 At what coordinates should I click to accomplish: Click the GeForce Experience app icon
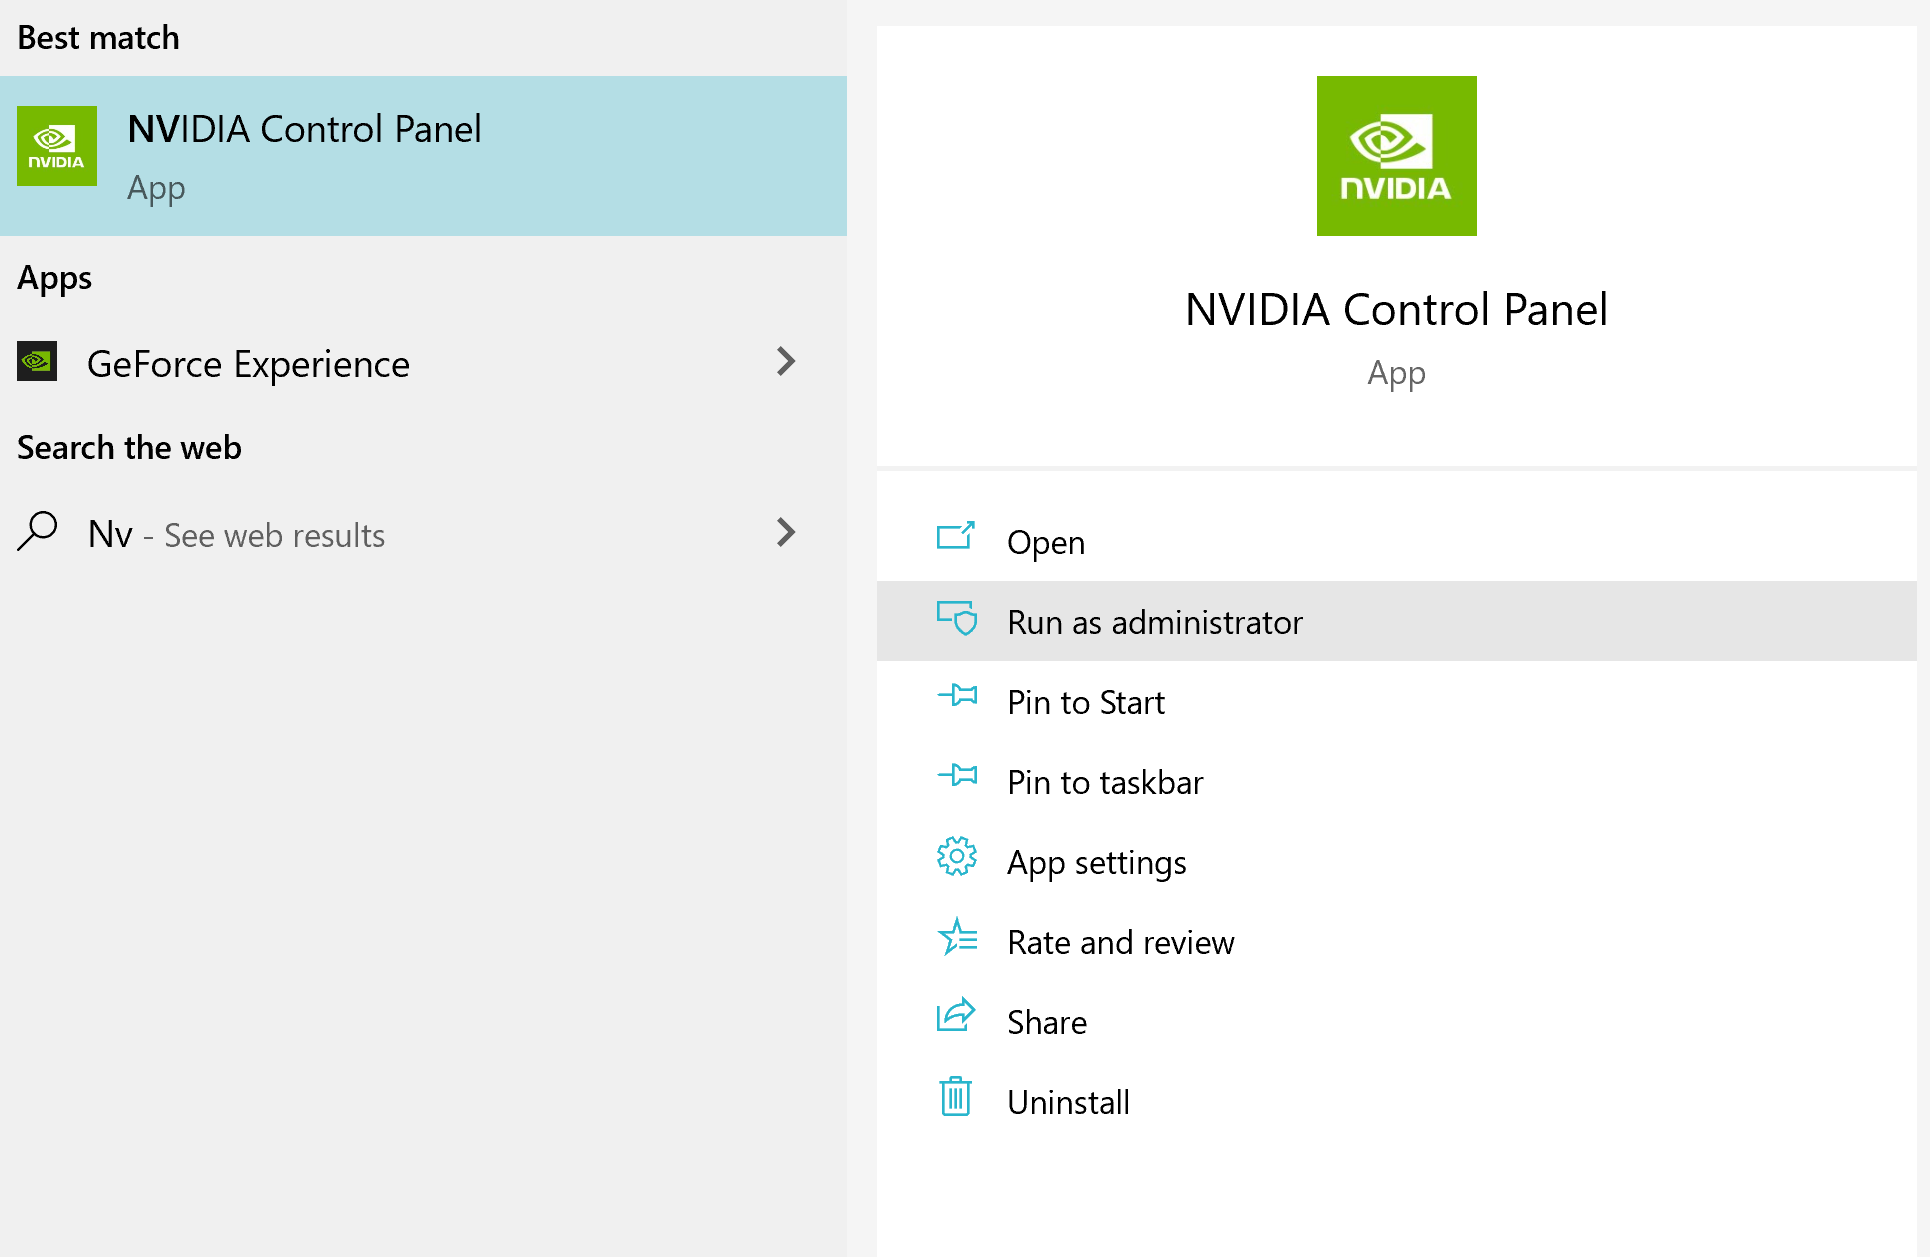[37, 361]
